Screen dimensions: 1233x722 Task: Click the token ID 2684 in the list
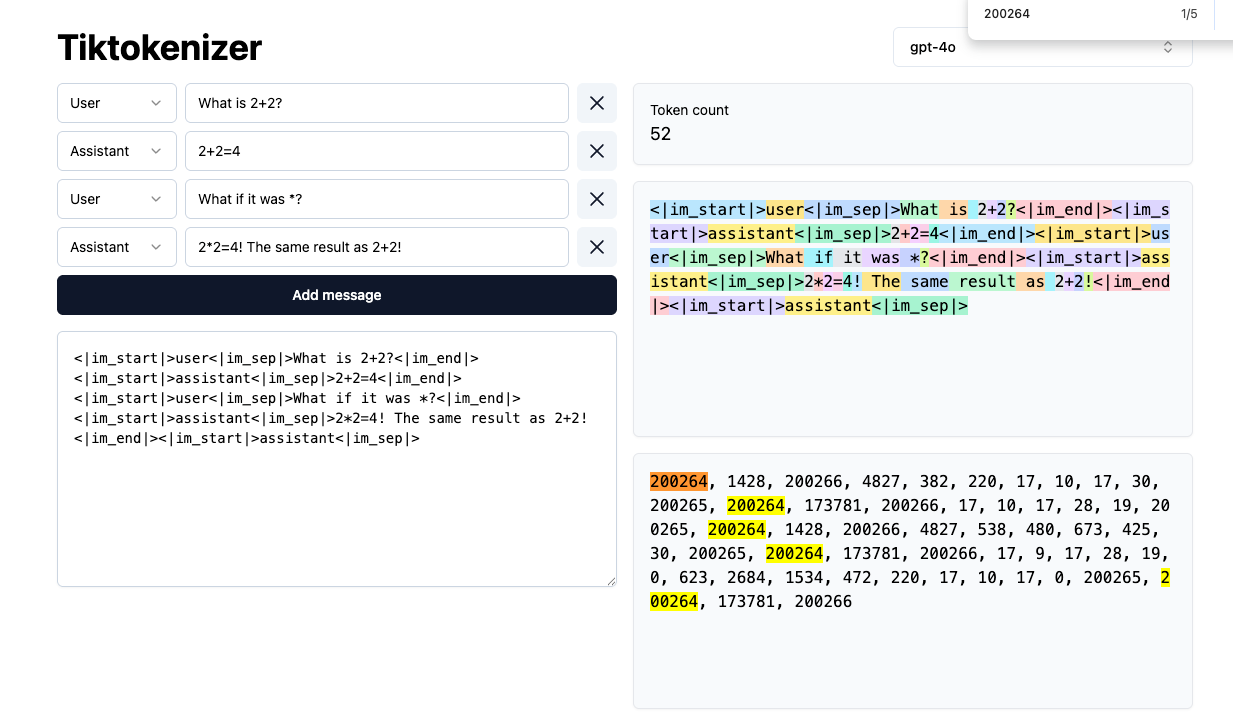[x=747, y=577]
